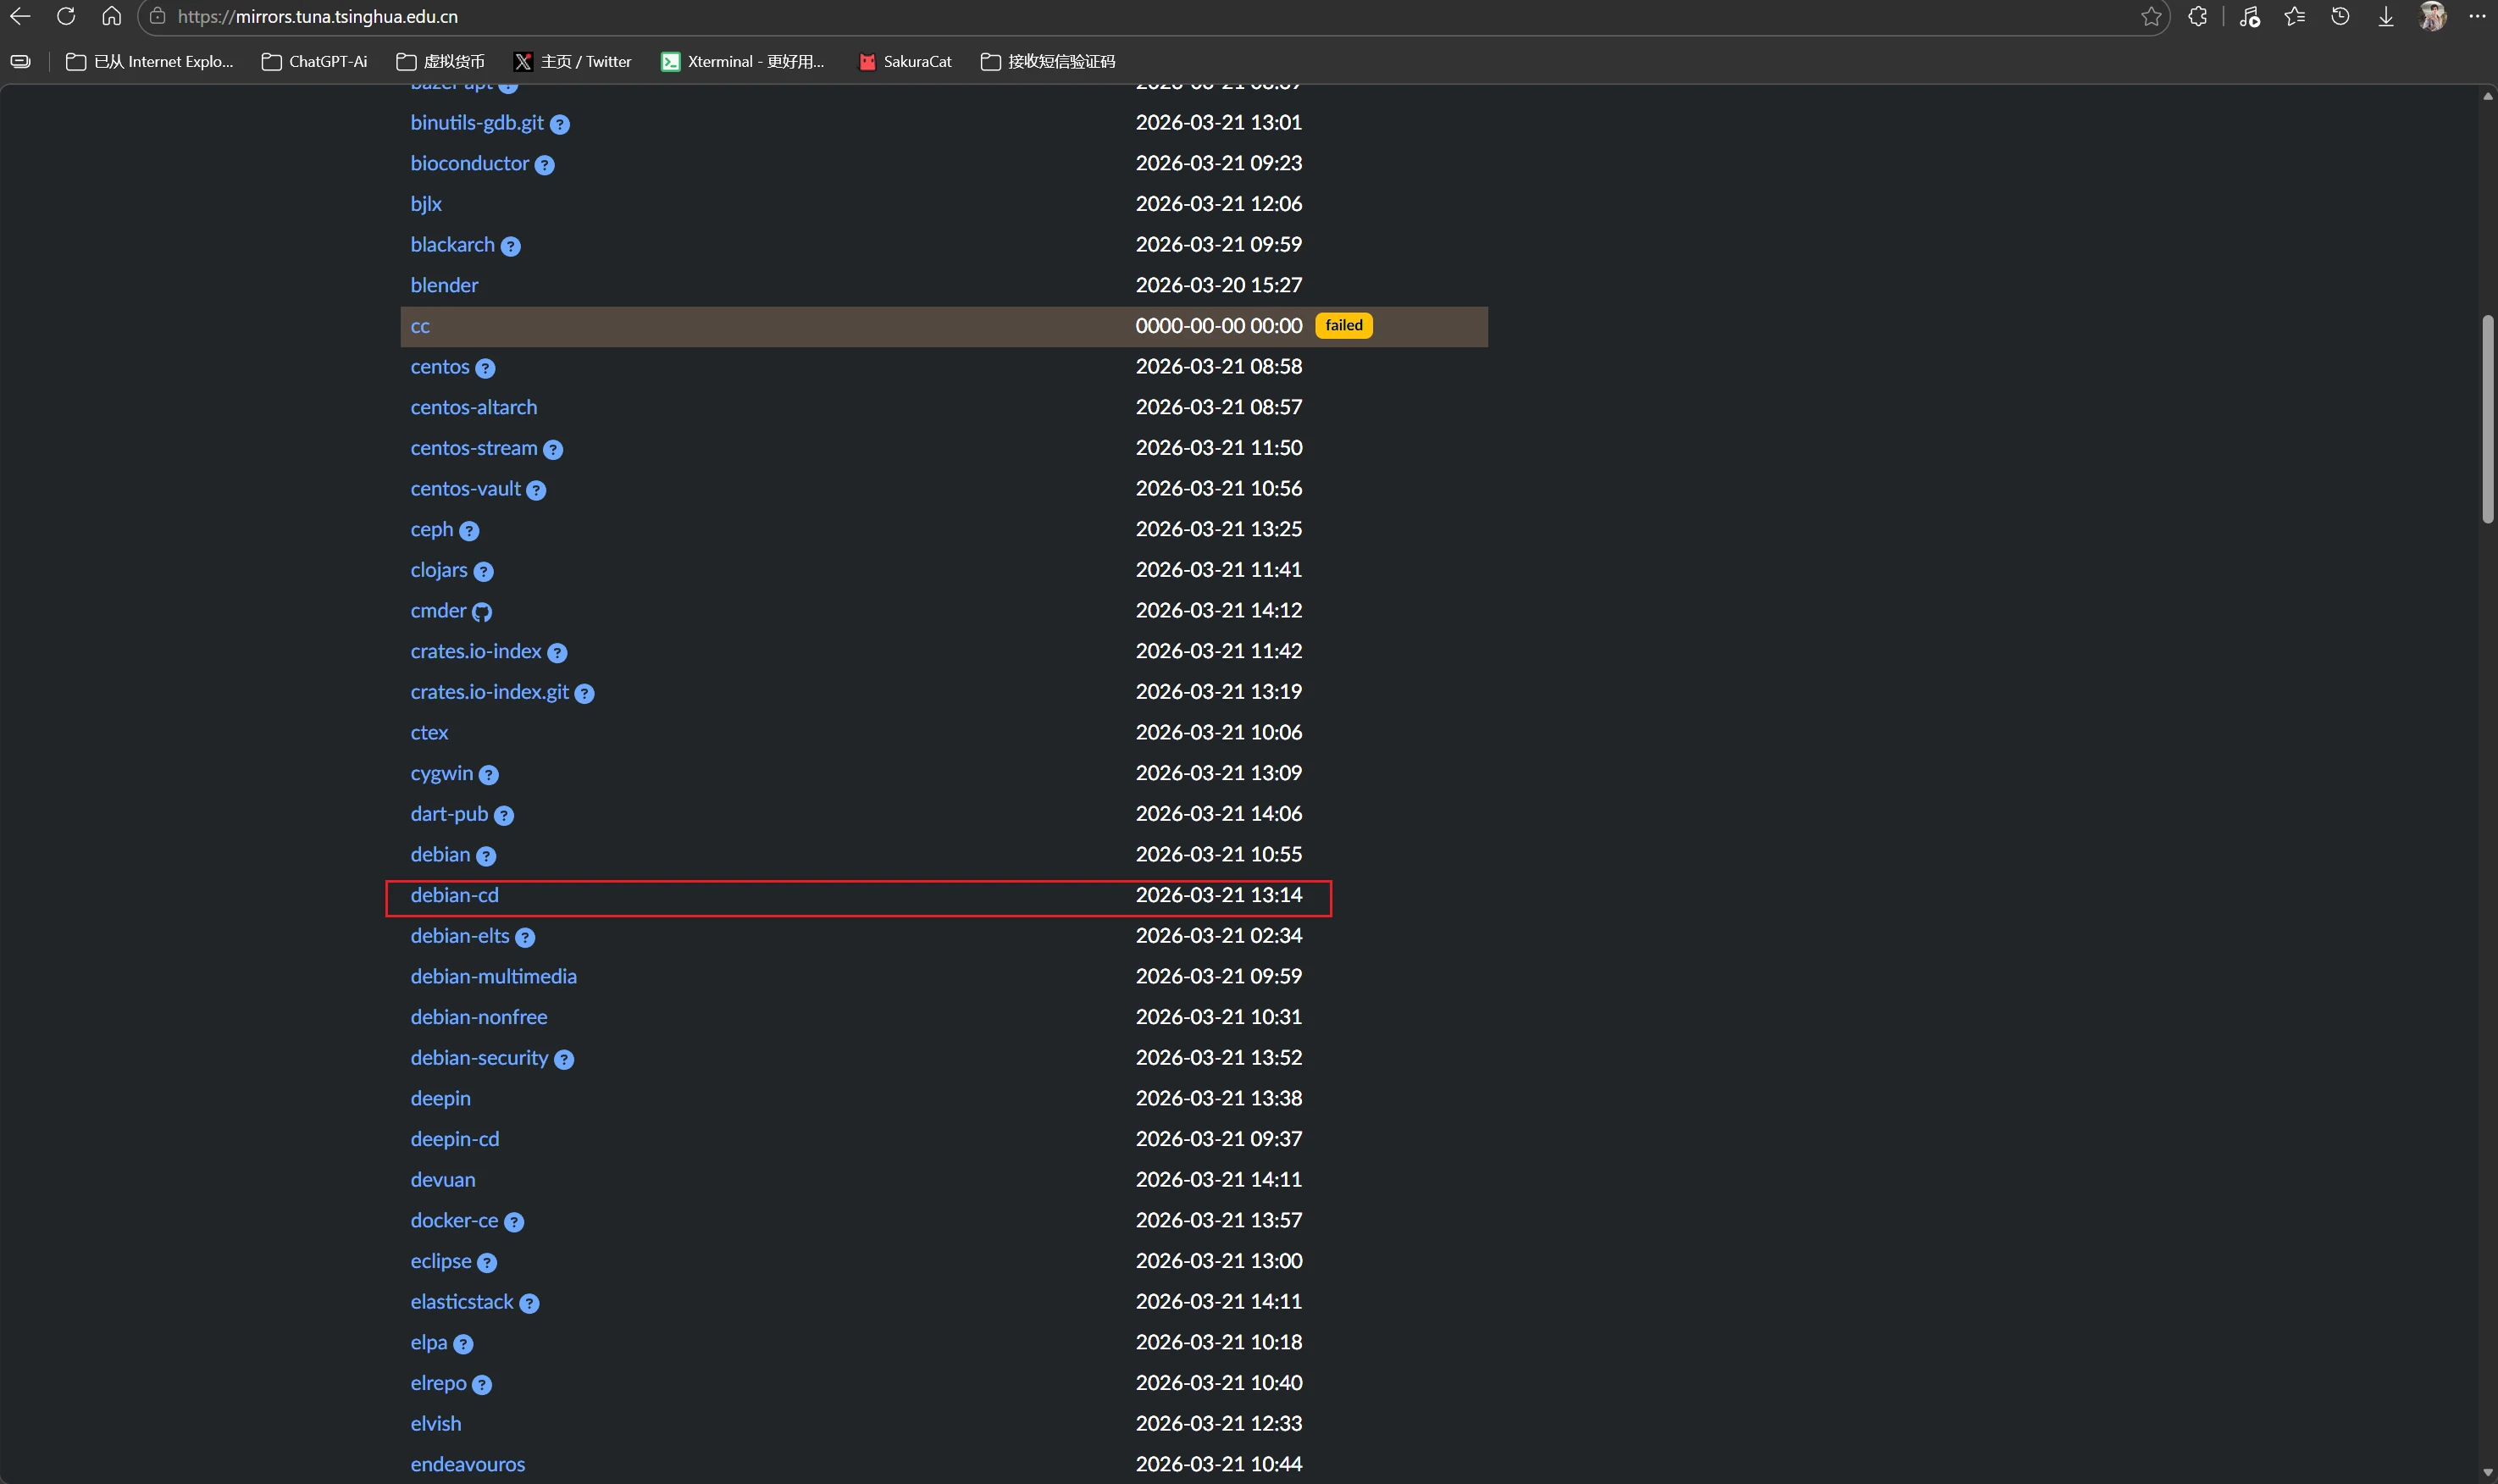Open the Downloads arrow icon
Viewport: 2498px width, 1484px height.
2386,17
